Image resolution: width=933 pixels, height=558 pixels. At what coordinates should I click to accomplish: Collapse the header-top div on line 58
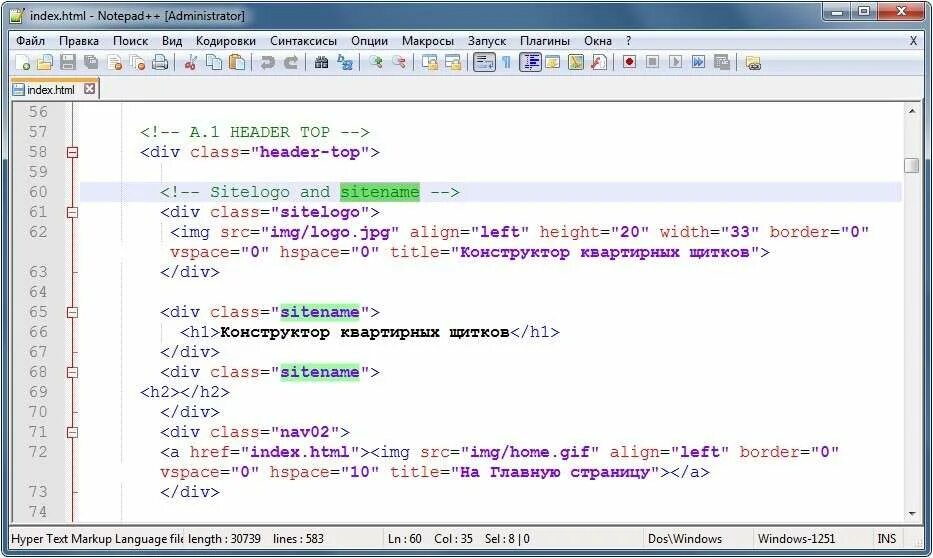[x=73, y=152]
